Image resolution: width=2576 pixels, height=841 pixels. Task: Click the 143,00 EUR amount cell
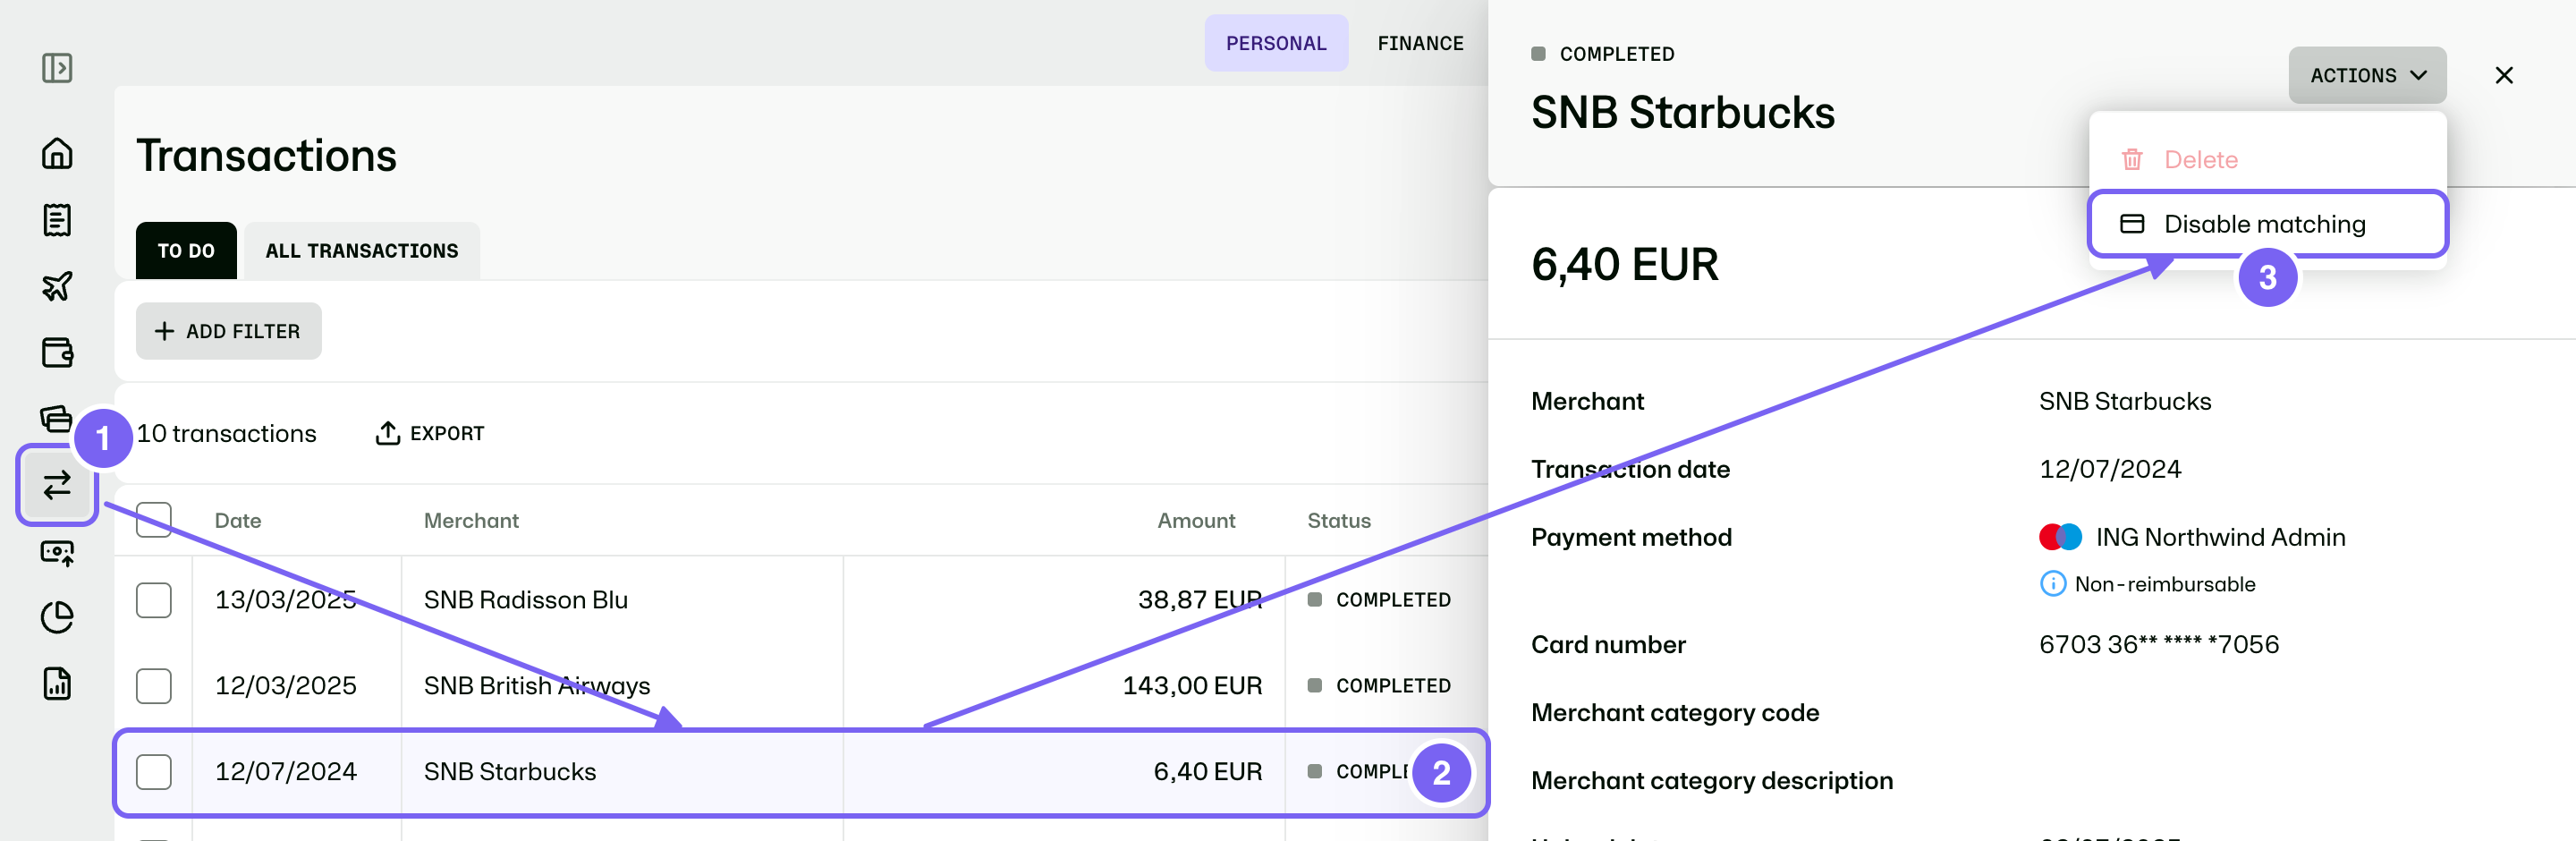[x=1192, y=686]
